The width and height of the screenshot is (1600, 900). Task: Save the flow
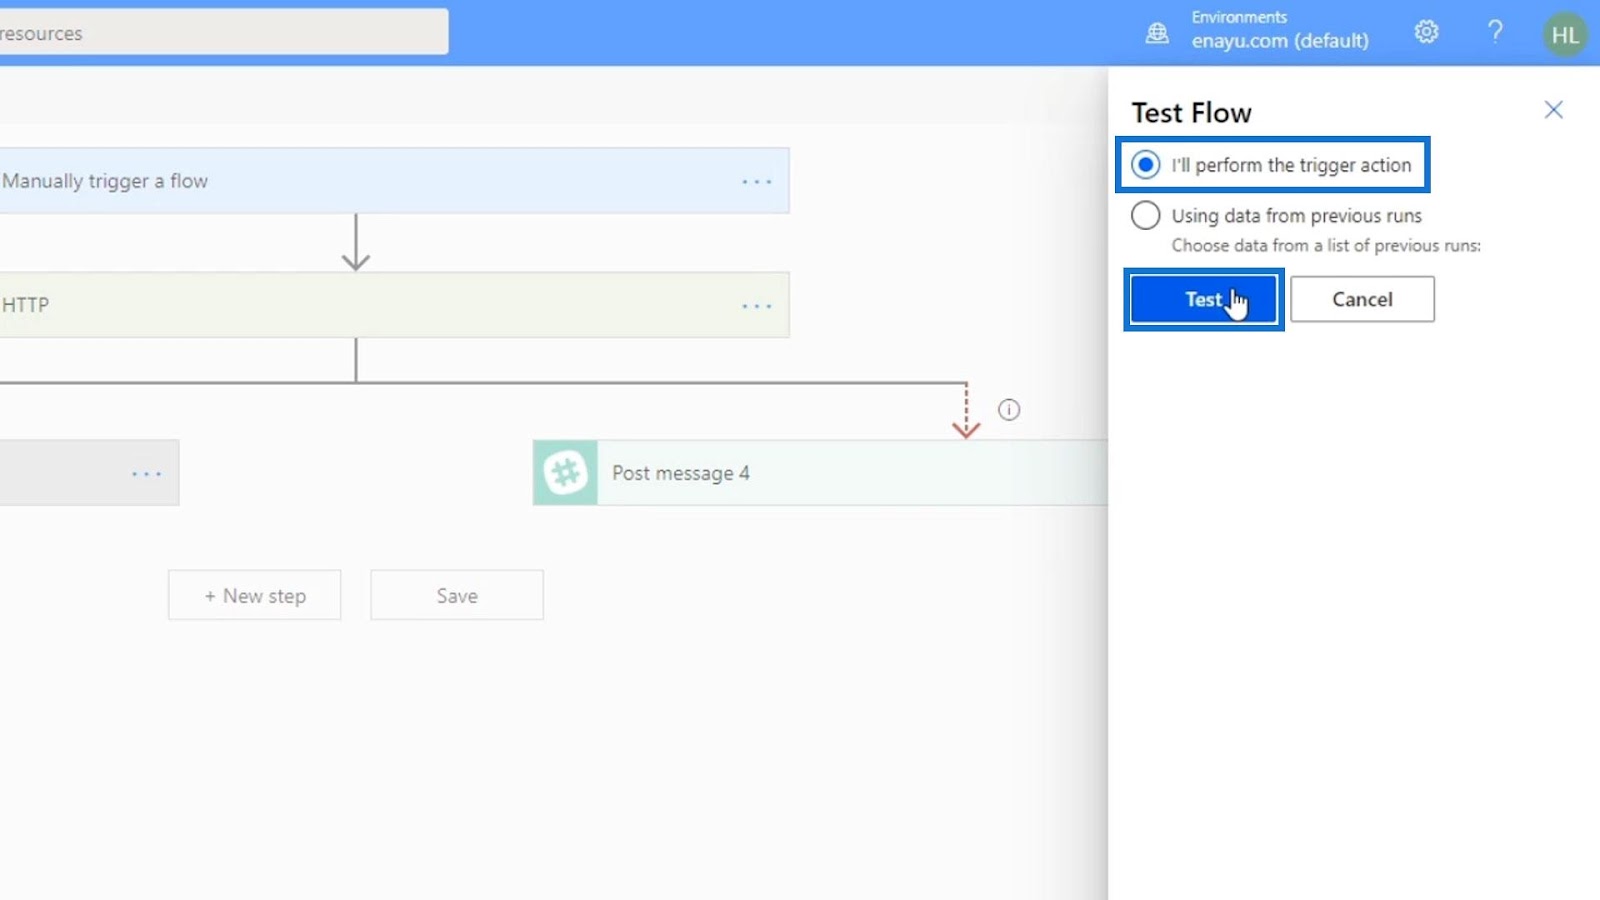[457, 595]
